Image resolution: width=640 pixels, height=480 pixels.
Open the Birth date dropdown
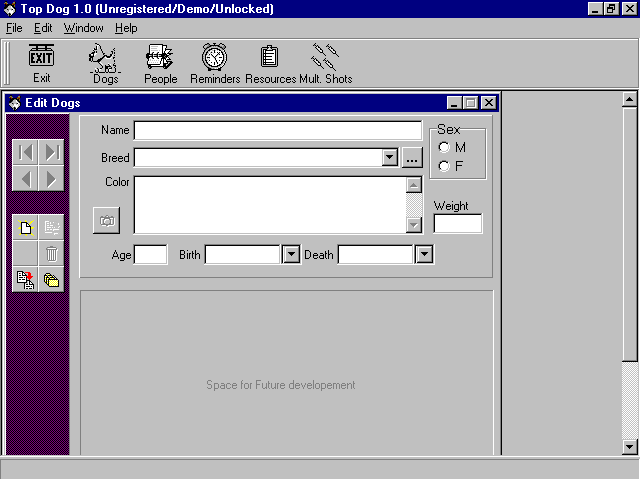[x=291, y=255]
